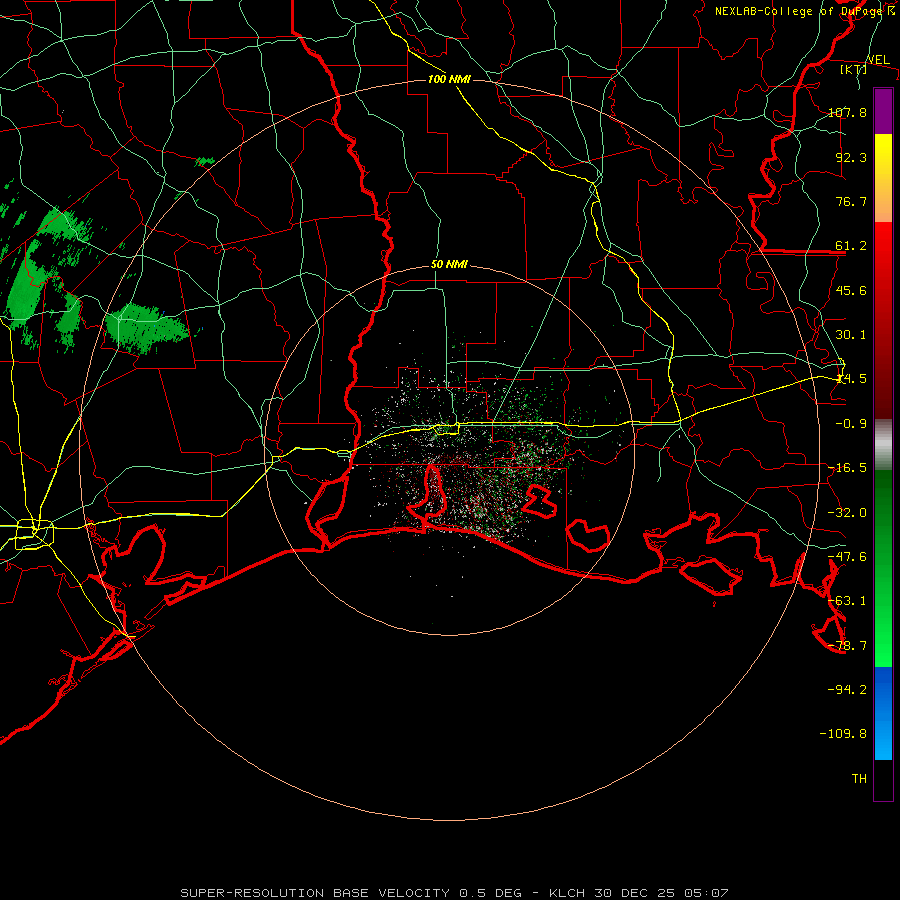
Task: Select the -47.6 scale value
Action: (x=847, y=557)
